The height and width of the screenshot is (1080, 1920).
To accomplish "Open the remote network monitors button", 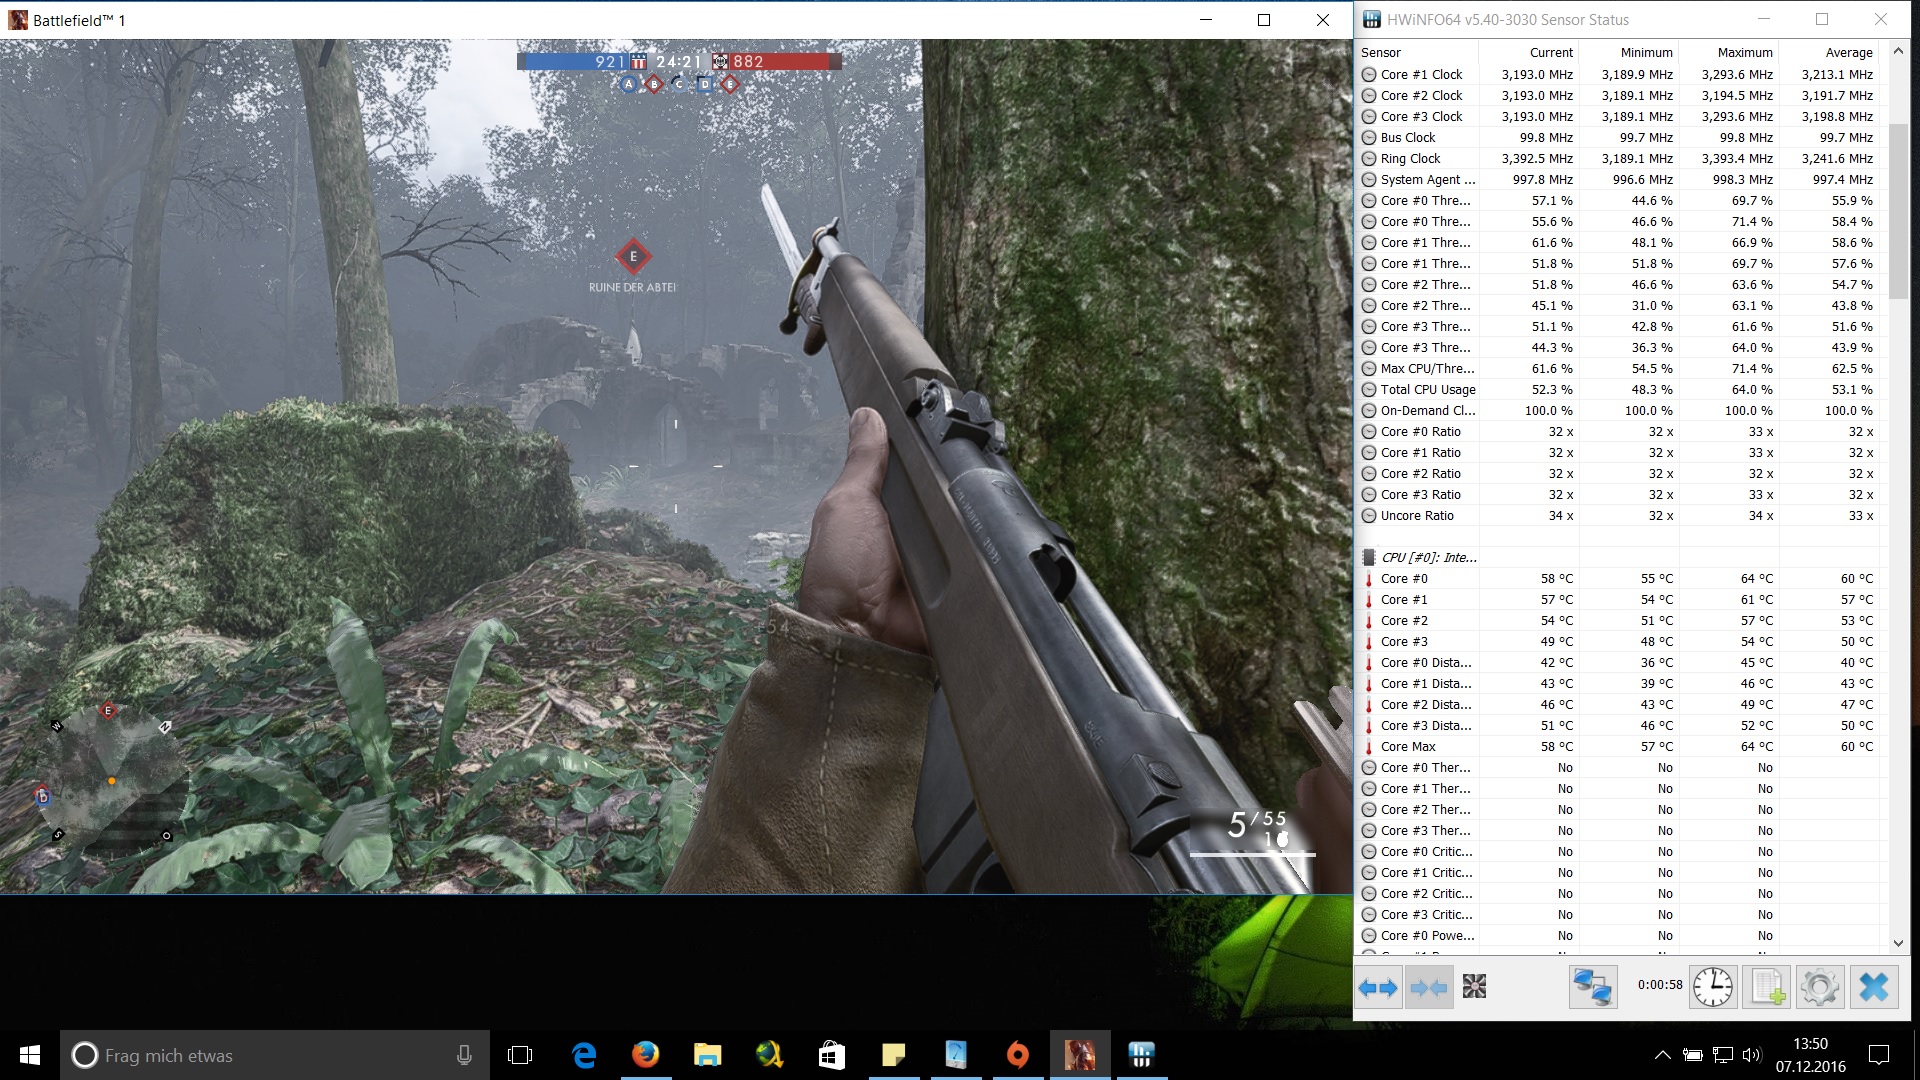I will 1593,987.
